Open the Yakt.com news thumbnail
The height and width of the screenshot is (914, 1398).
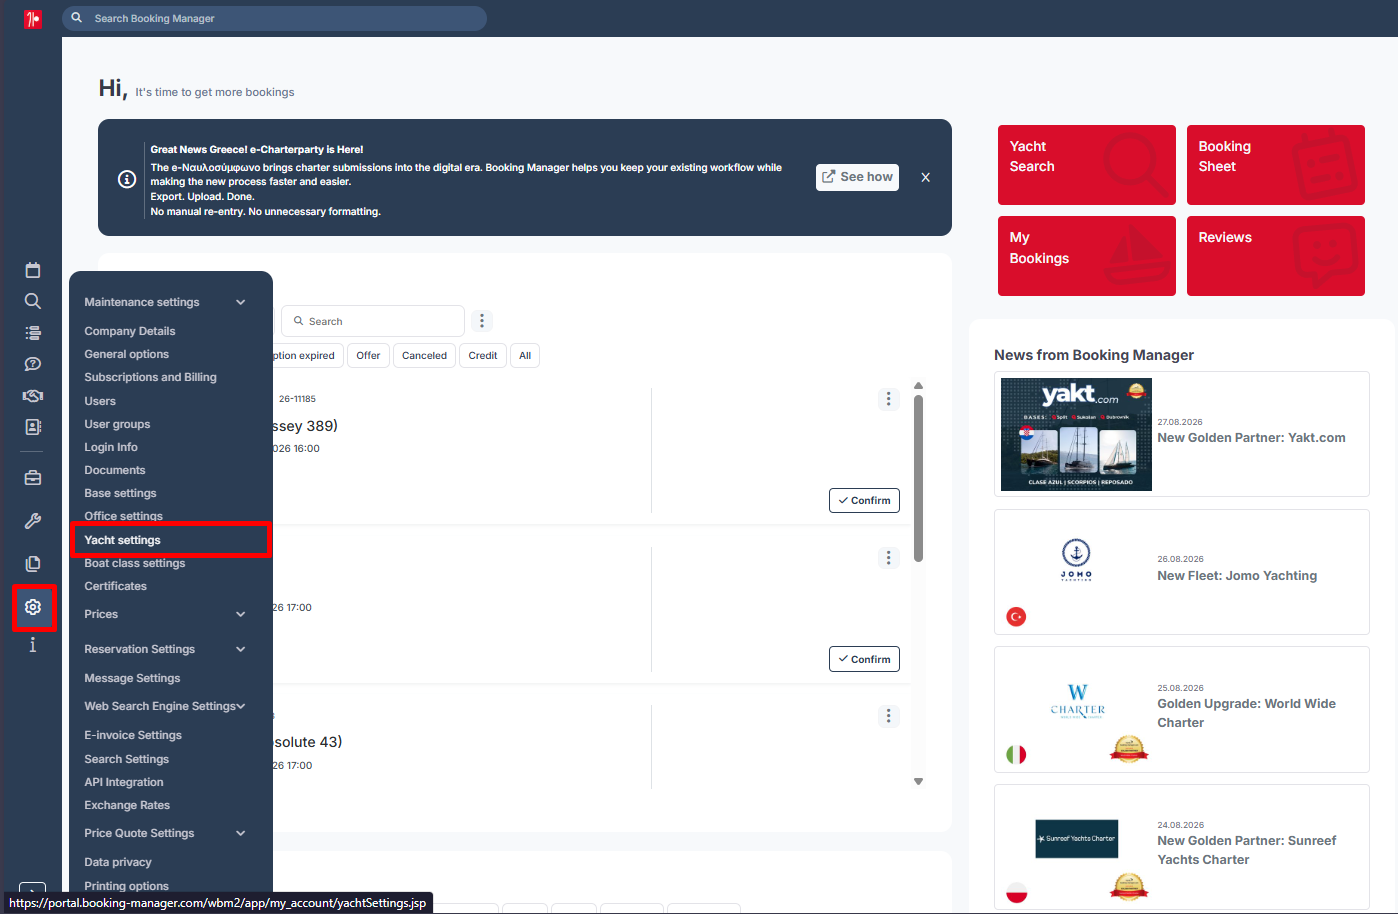[1076, 434]
